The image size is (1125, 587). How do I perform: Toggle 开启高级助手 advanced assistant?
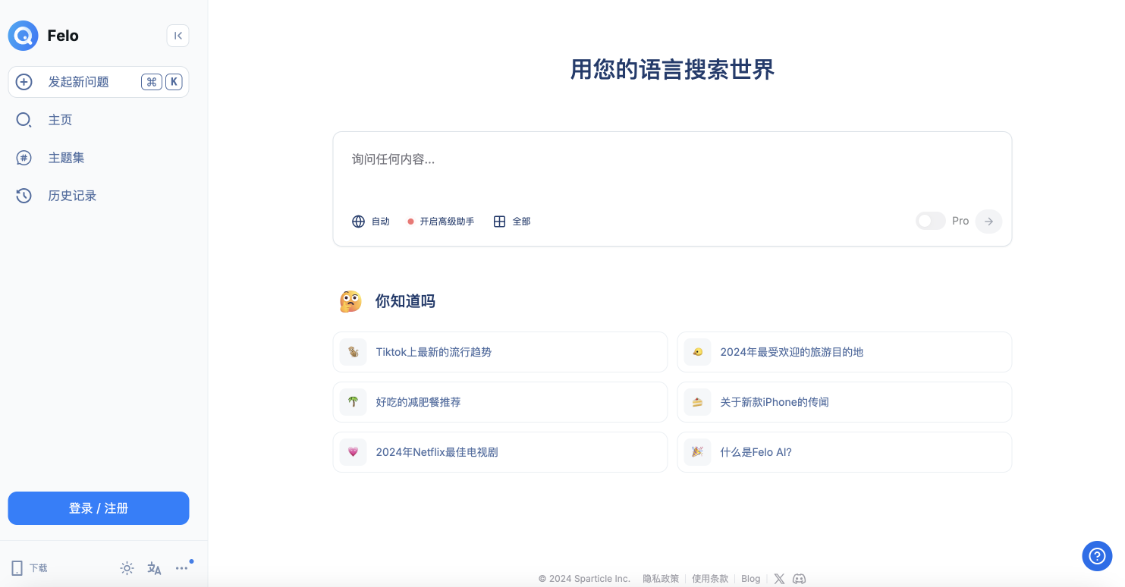[x=439, y=221]
